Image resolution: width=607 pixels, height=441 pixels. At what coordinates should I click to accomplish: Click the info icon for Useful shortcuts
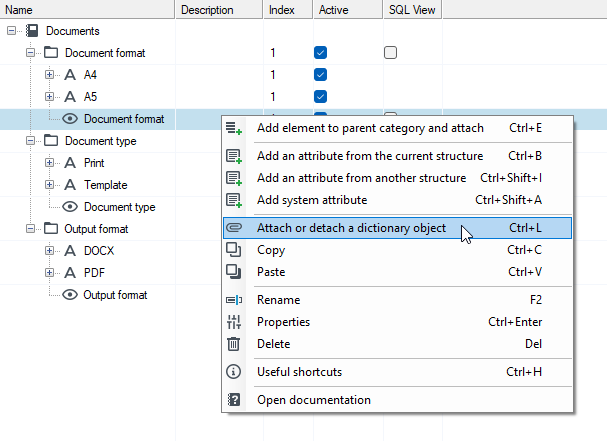(233, 372)
